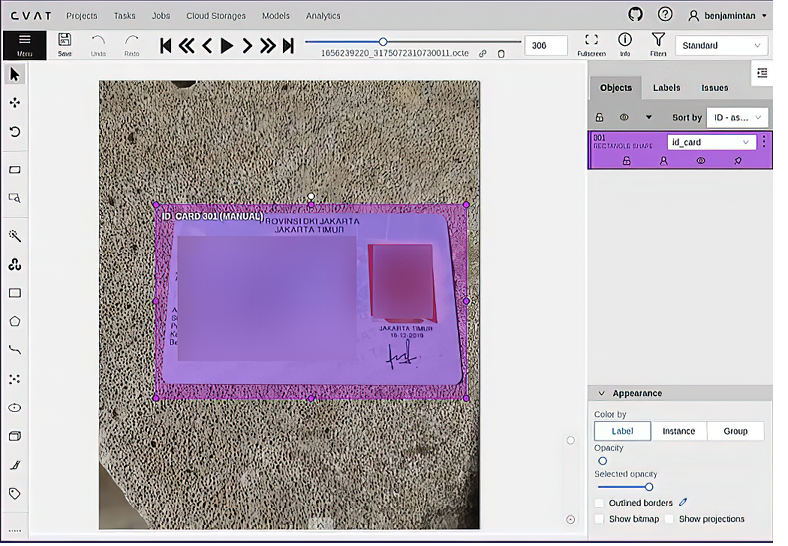The width and height of the screenshot is (788, 546).
Task: Open the benjamintan user menu
Action: 728,16
